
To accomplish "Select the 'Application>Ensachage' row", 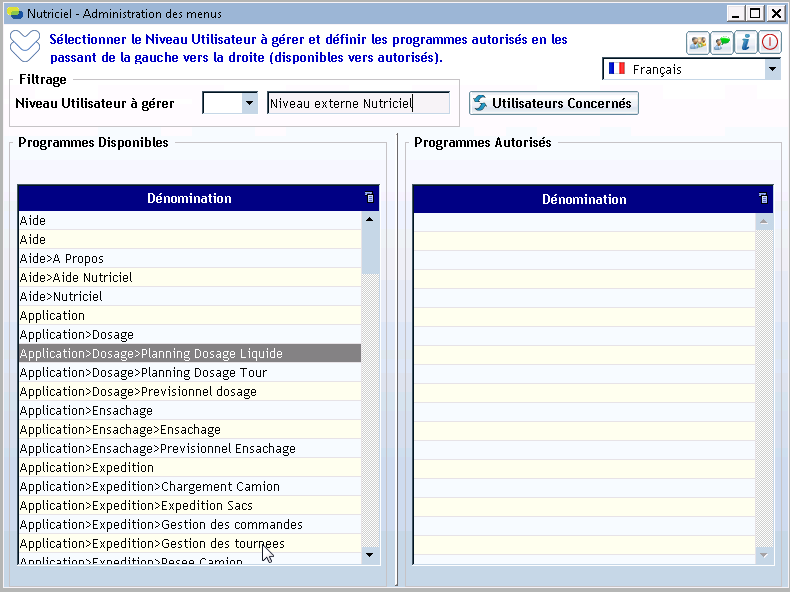I will 189,411.
